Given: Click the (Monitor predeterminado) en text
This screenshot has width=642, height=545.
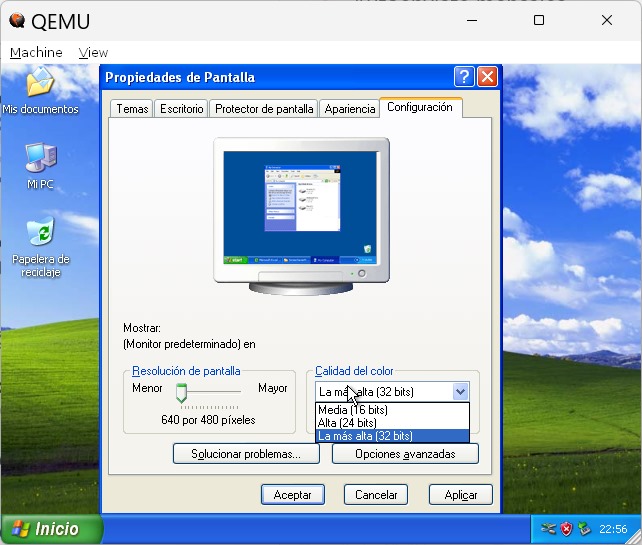Looking at the screenshot, I should point(189,344).
